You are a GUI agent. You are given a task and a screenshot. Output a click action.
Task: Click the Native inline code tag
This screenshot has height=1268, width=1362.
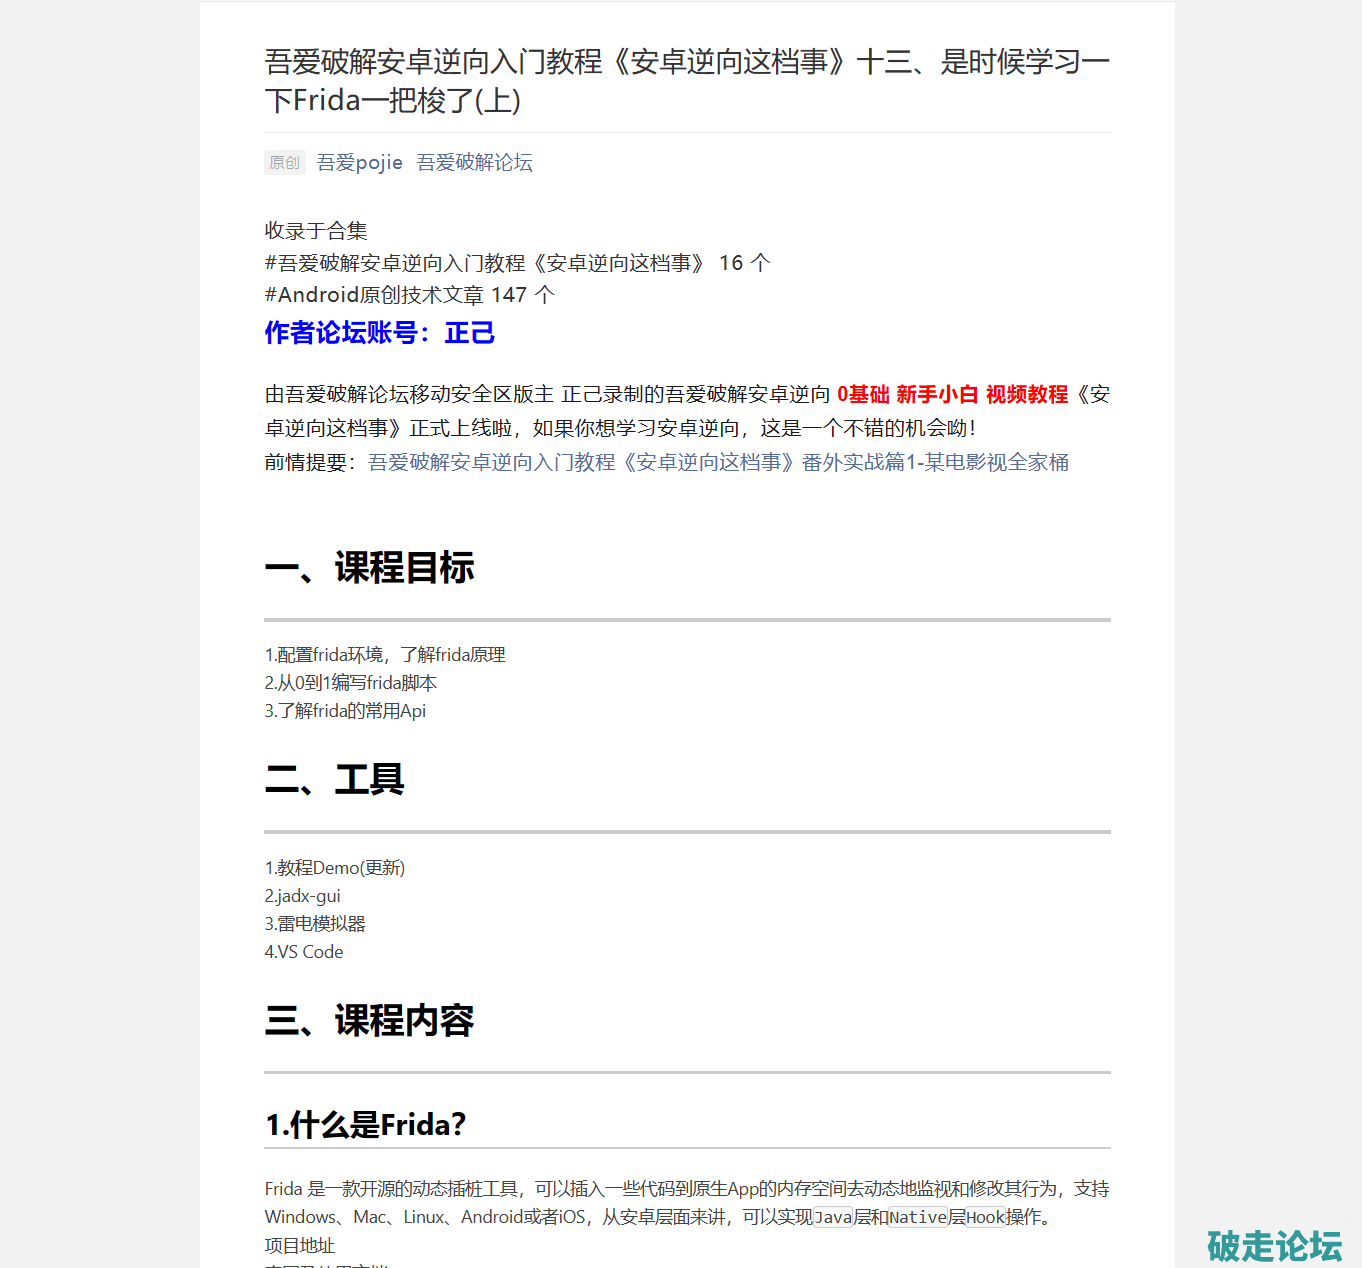[x=918, y=1217]
